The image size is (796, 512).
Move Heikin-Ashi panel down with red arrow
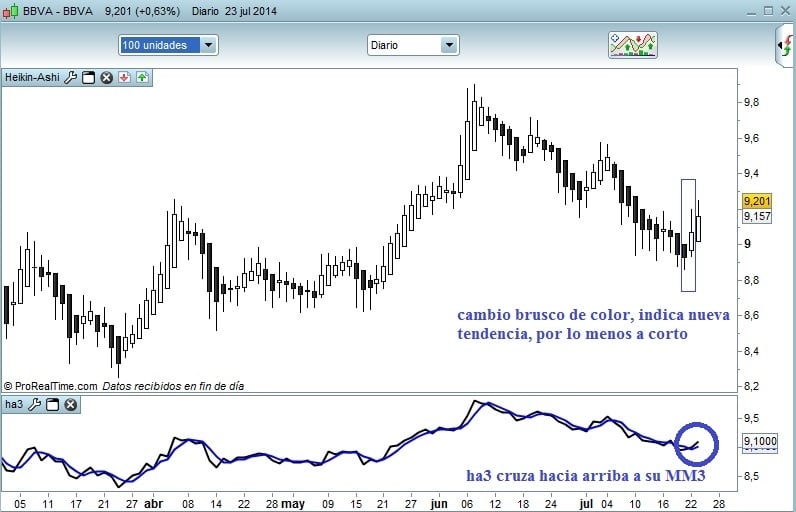124,78
